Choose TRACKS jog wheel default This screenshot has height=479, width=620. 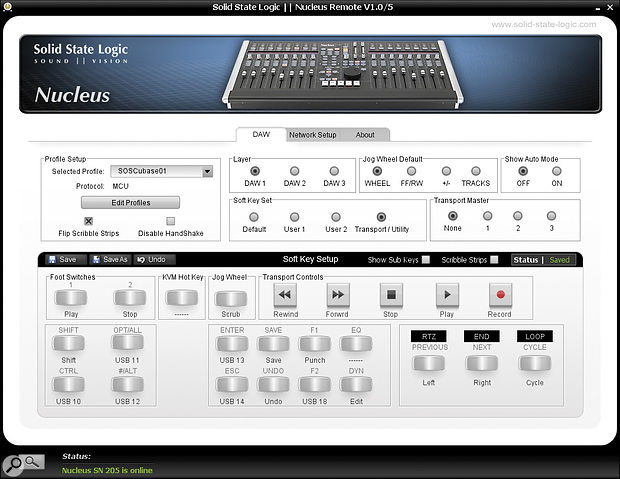coord(476,171)
